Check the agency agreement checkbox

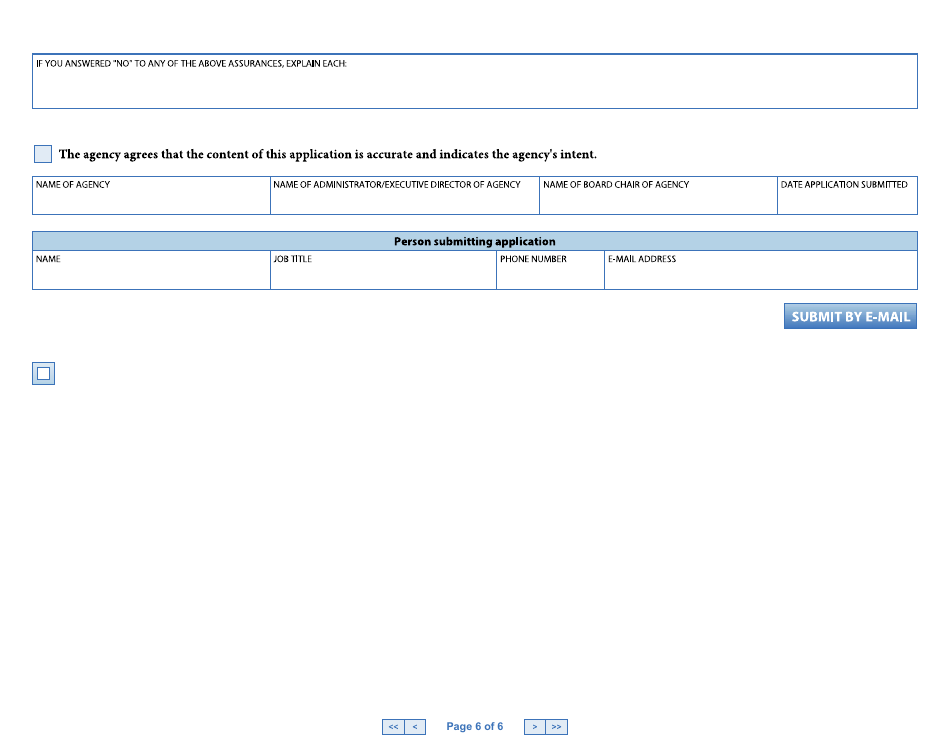(42, 153)
